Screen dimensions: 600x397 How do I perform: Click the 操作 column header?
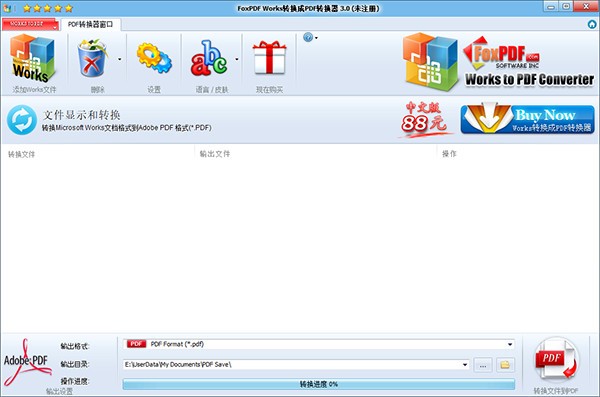pyautogui.click(x=449, y=154)
